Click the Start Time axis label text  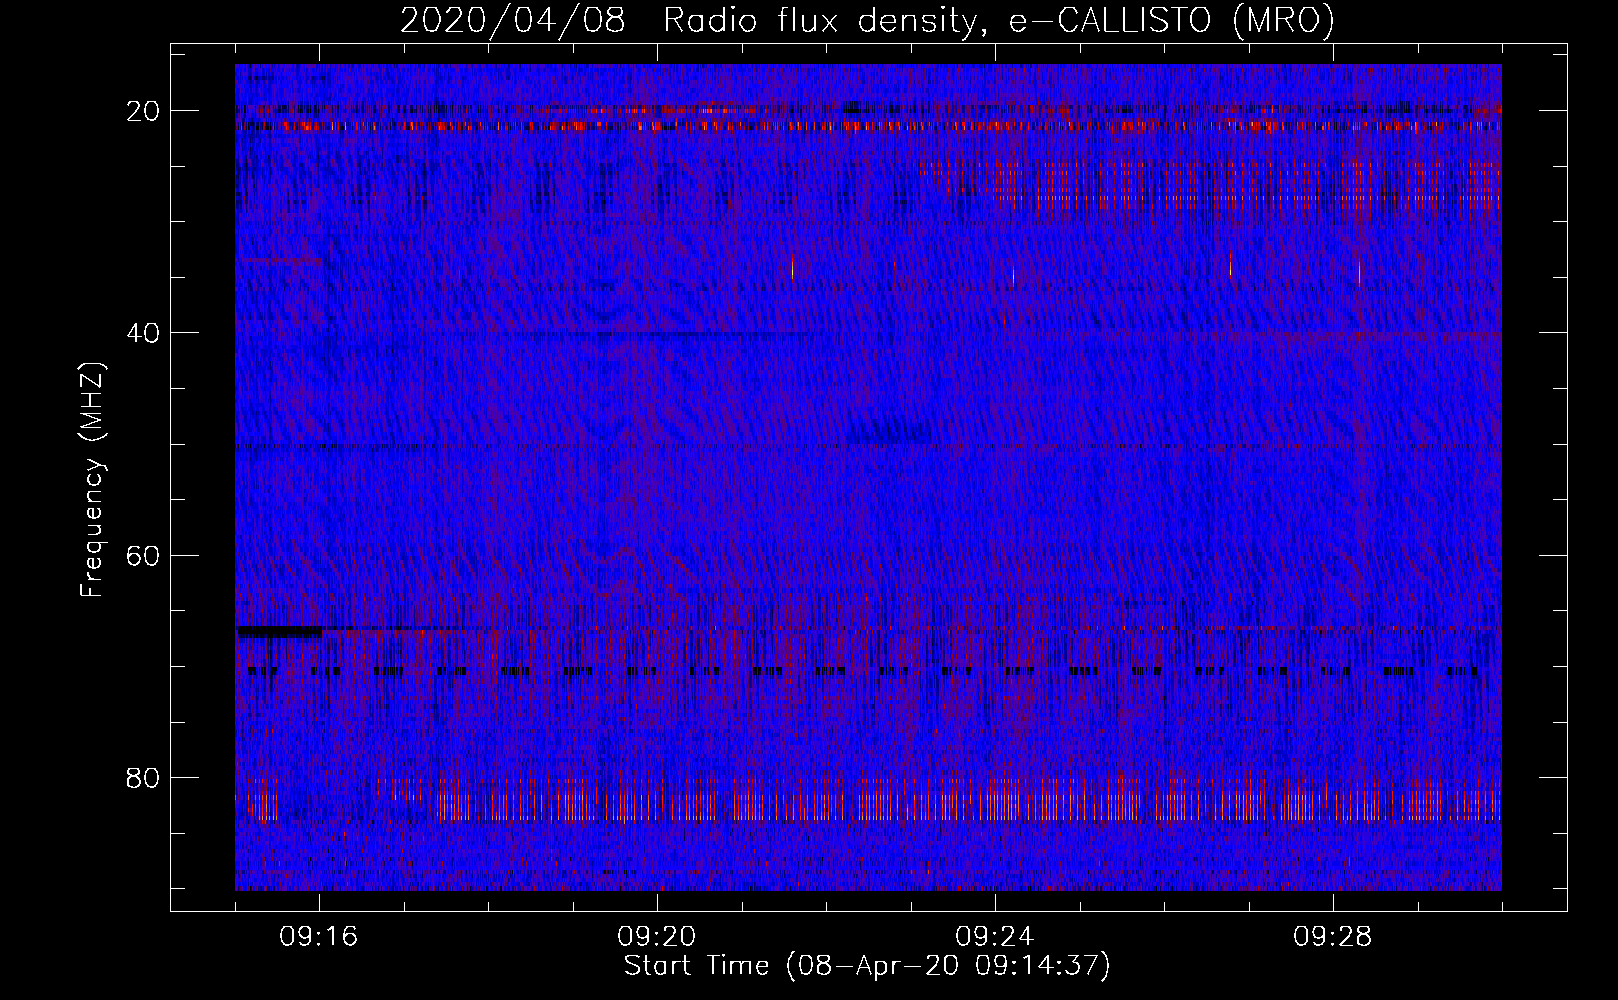(867, 966)
